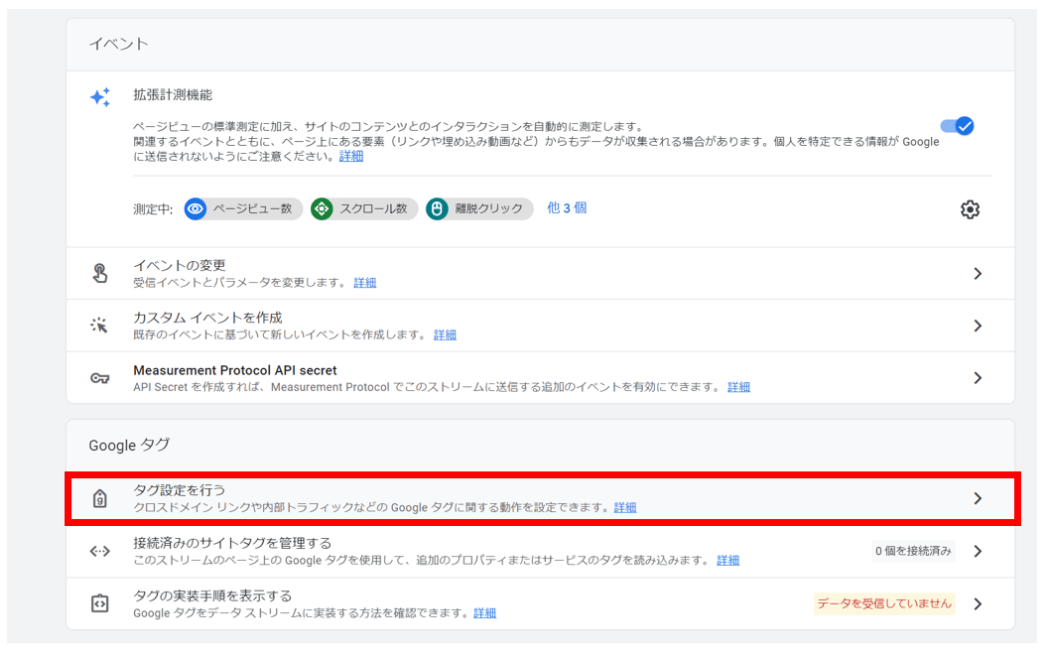Open 詳細 link in 接続済みのサイトタグ row

point(728,561)
